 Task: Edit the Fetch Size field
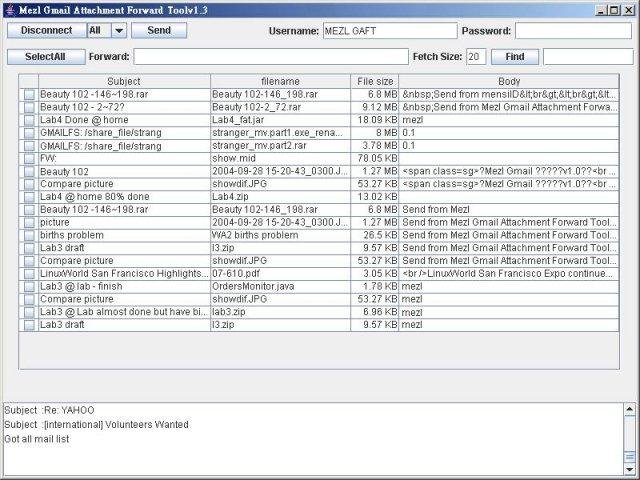tap(476, 57)
